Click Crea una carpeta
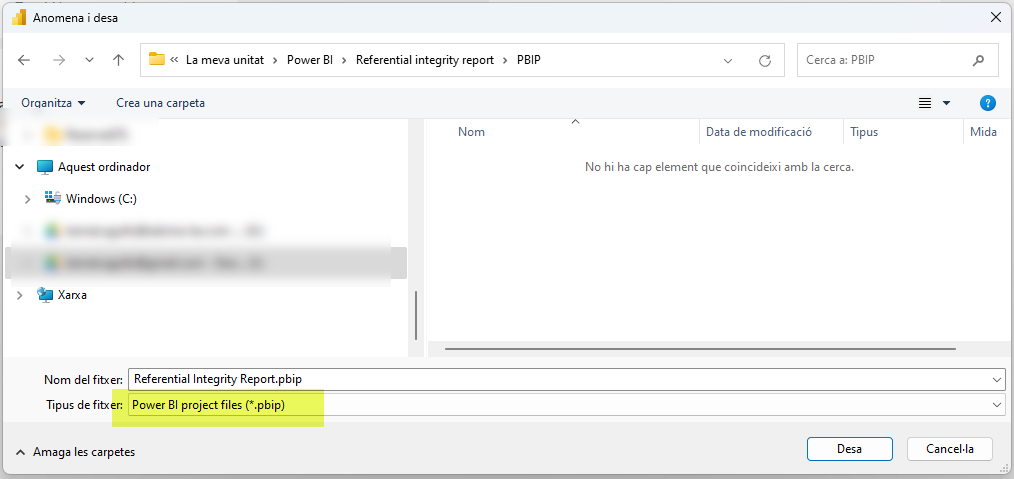The image size is (1014, 479). (x=160, y=103)
